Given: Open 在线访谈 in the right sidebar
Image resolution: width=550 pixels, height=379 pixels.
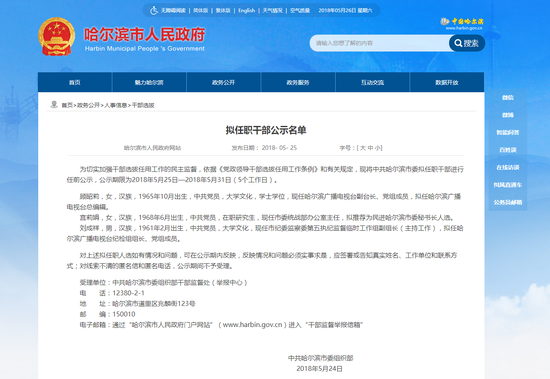Looking at the screenshot, I should [508, 168].
